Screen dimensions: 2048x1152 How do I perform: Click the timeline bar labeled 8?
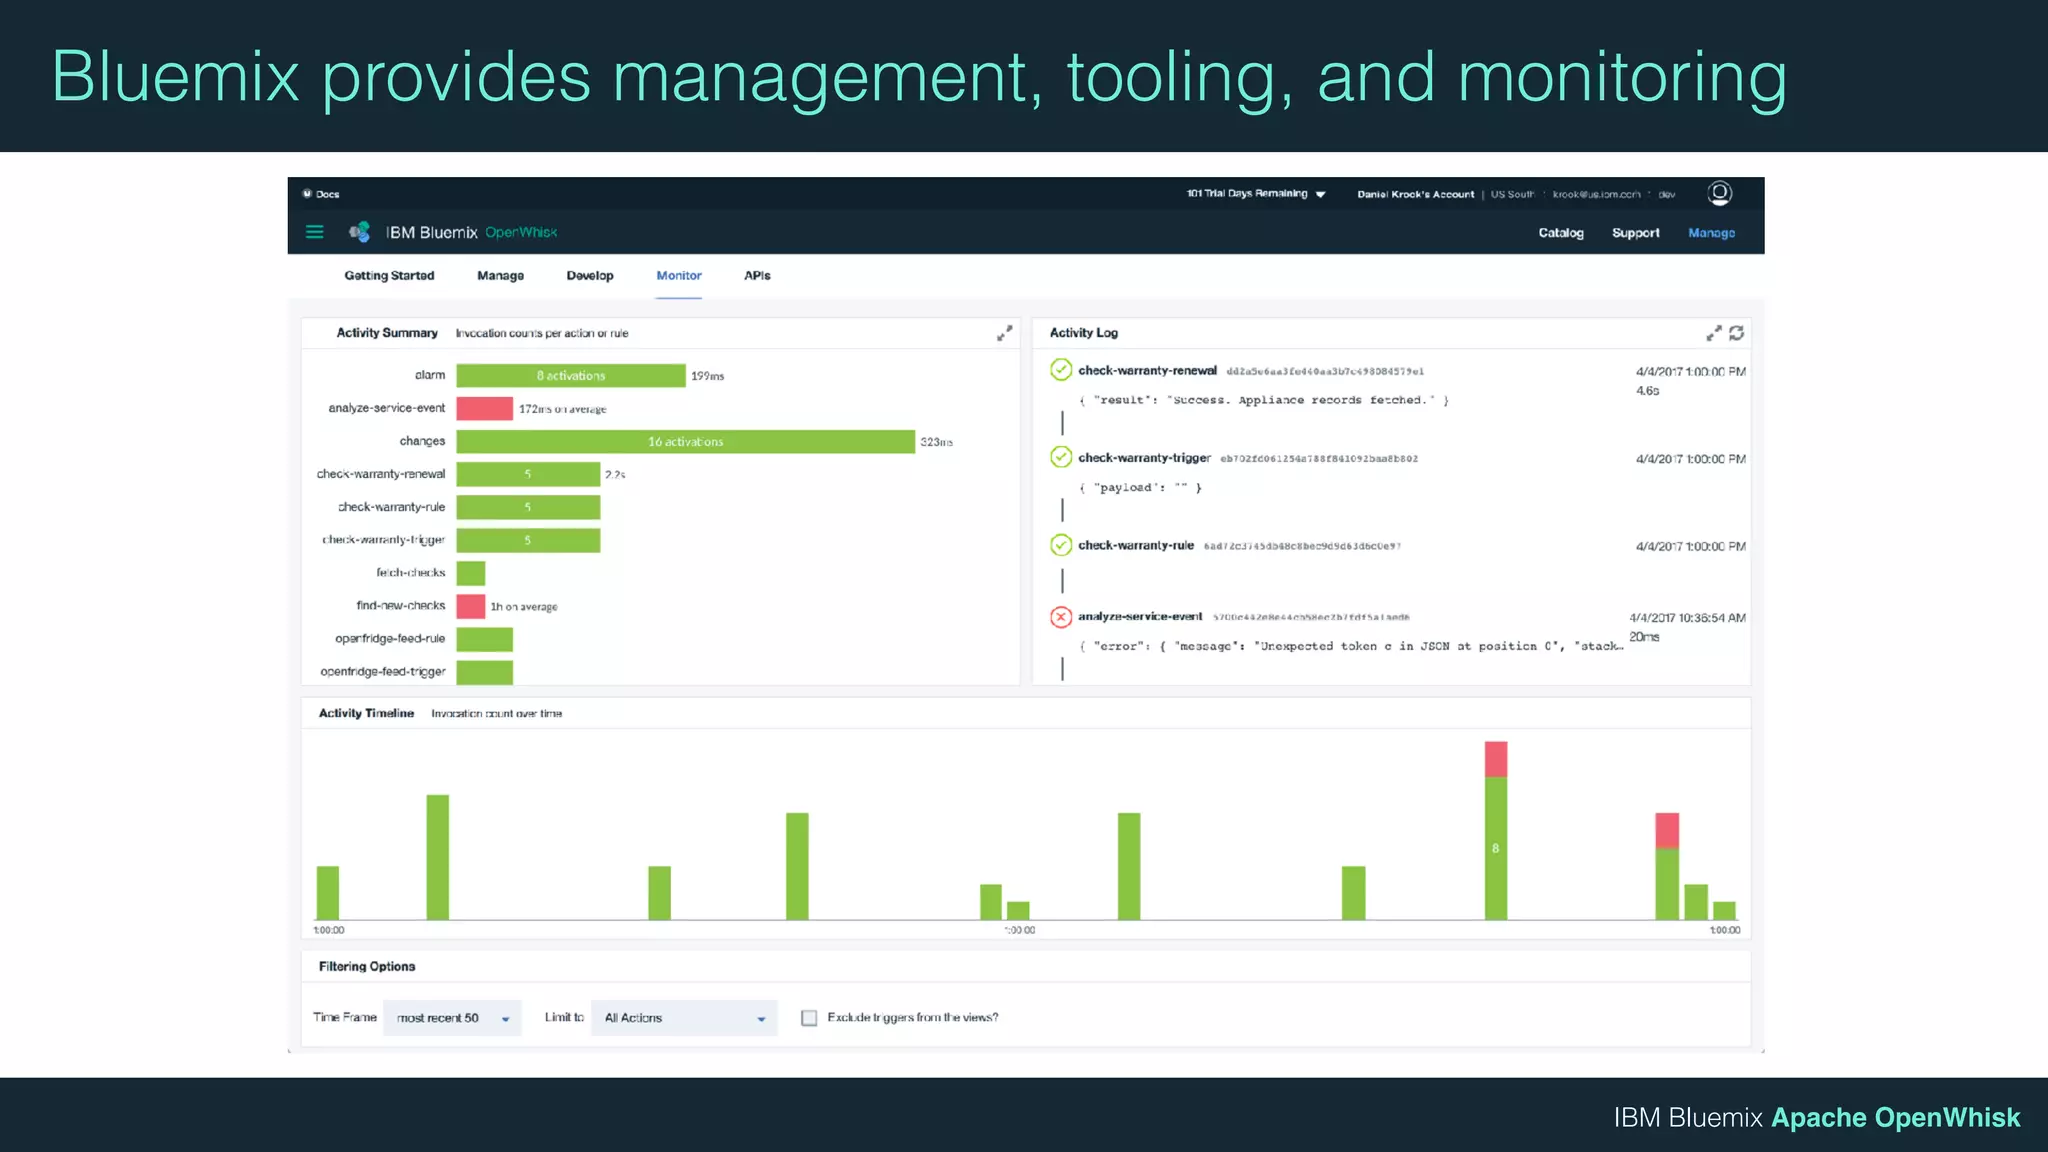click(1496, 848)
